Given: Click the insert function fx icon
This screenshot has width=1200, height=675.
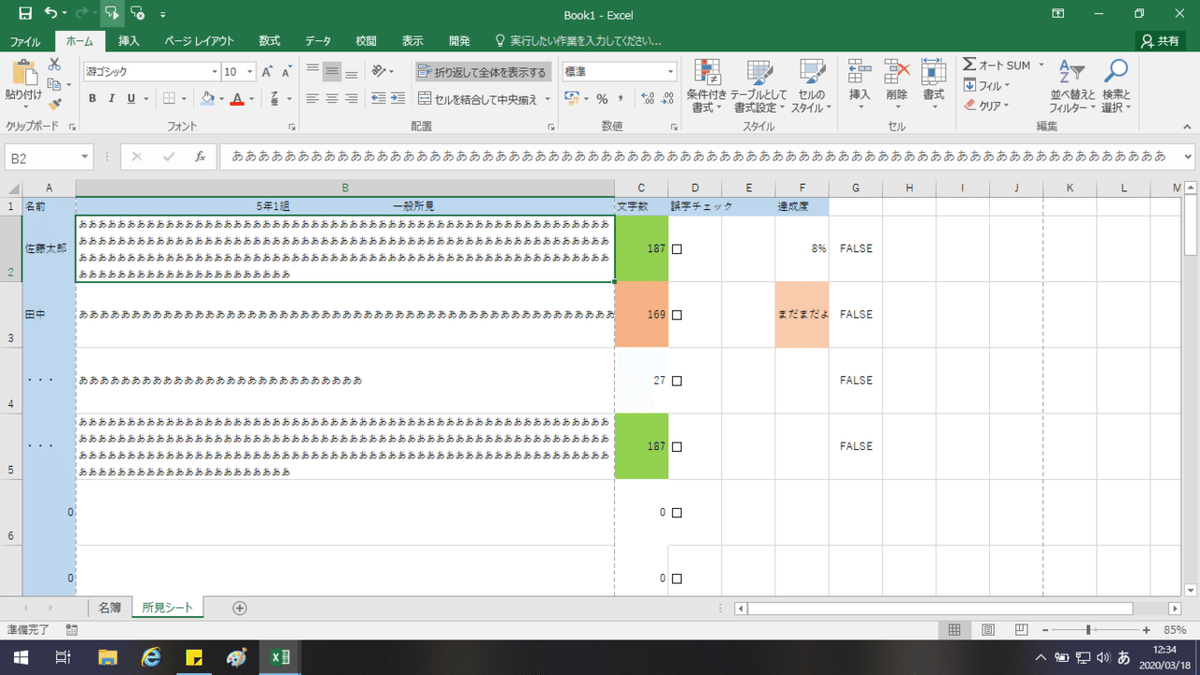Looking at the screenshot, I should 200,157.
